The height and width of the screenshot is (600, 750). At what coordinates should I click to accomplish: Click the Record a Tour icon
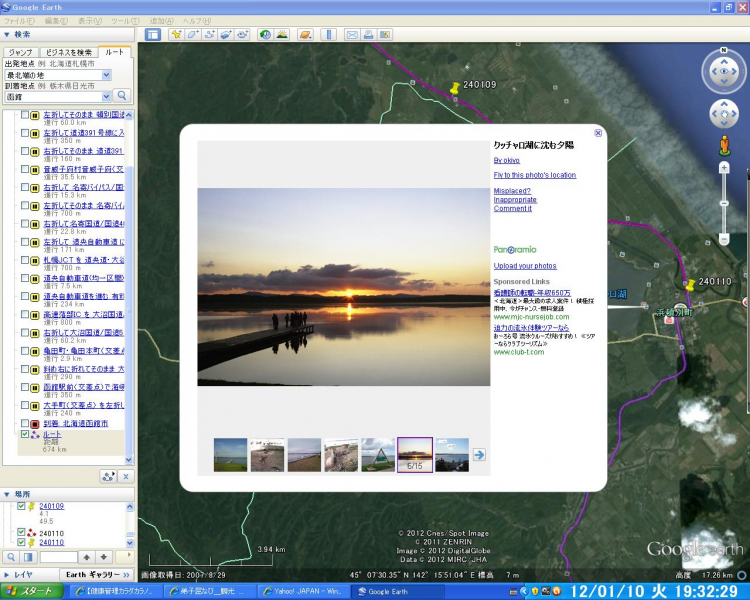[x=243, y=34]
